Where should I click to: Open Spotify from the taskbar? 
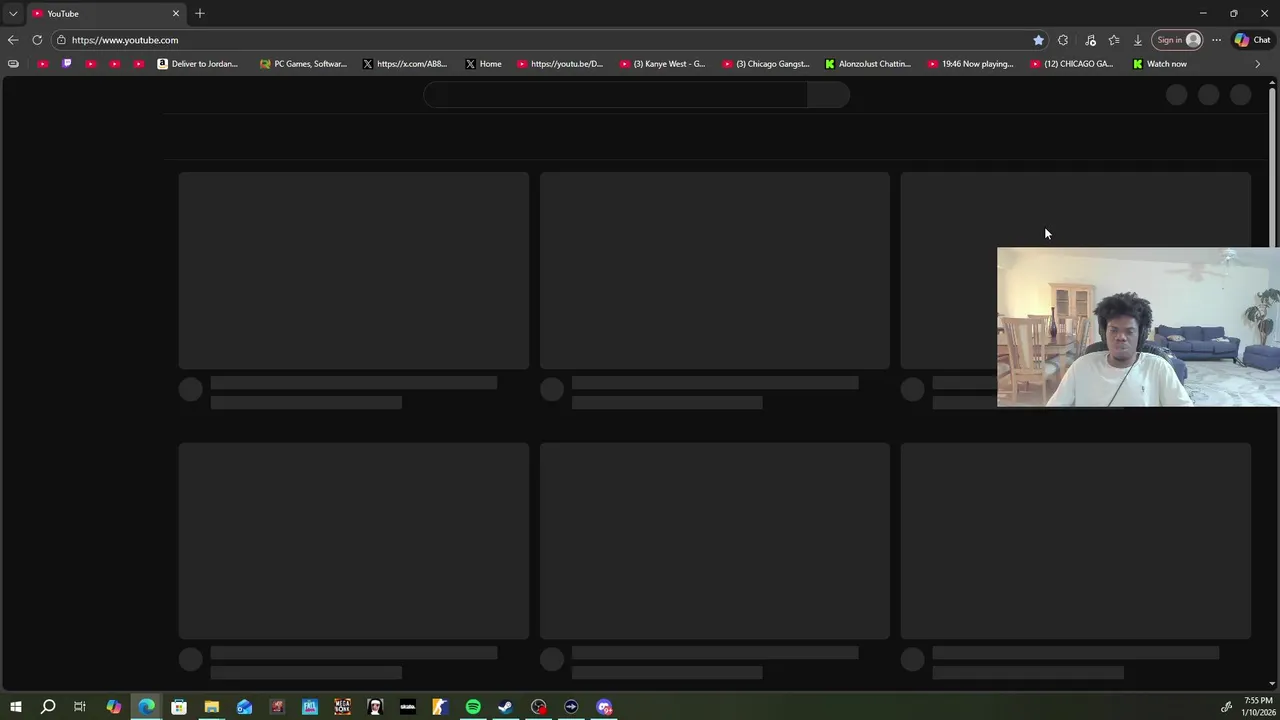[x=473, y=707]
